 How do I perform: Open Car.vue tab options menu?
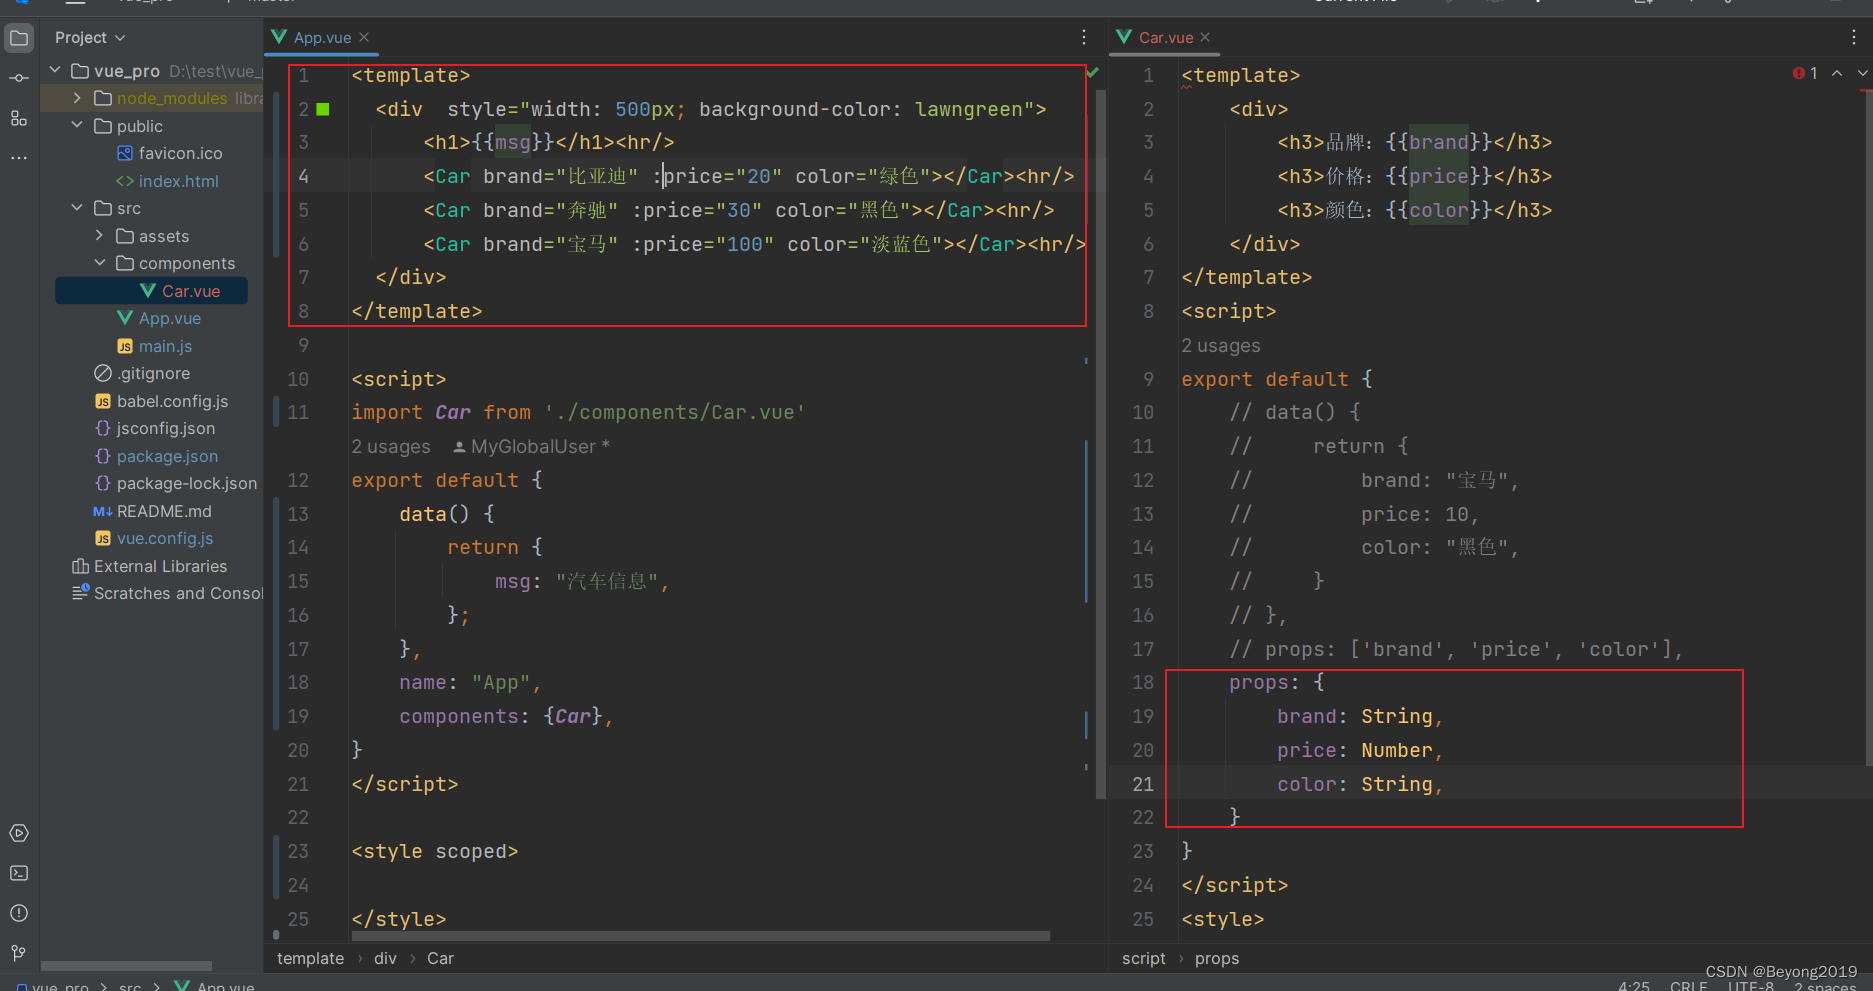(x=1854, y=37)
